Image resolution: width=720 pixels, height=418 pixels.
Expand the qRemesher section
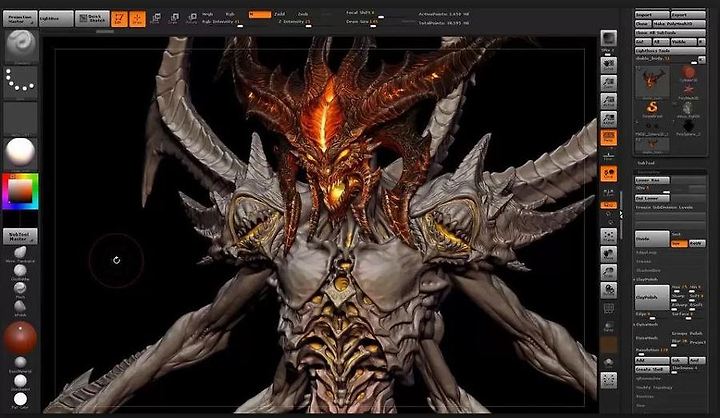click(x=648, y=378)
